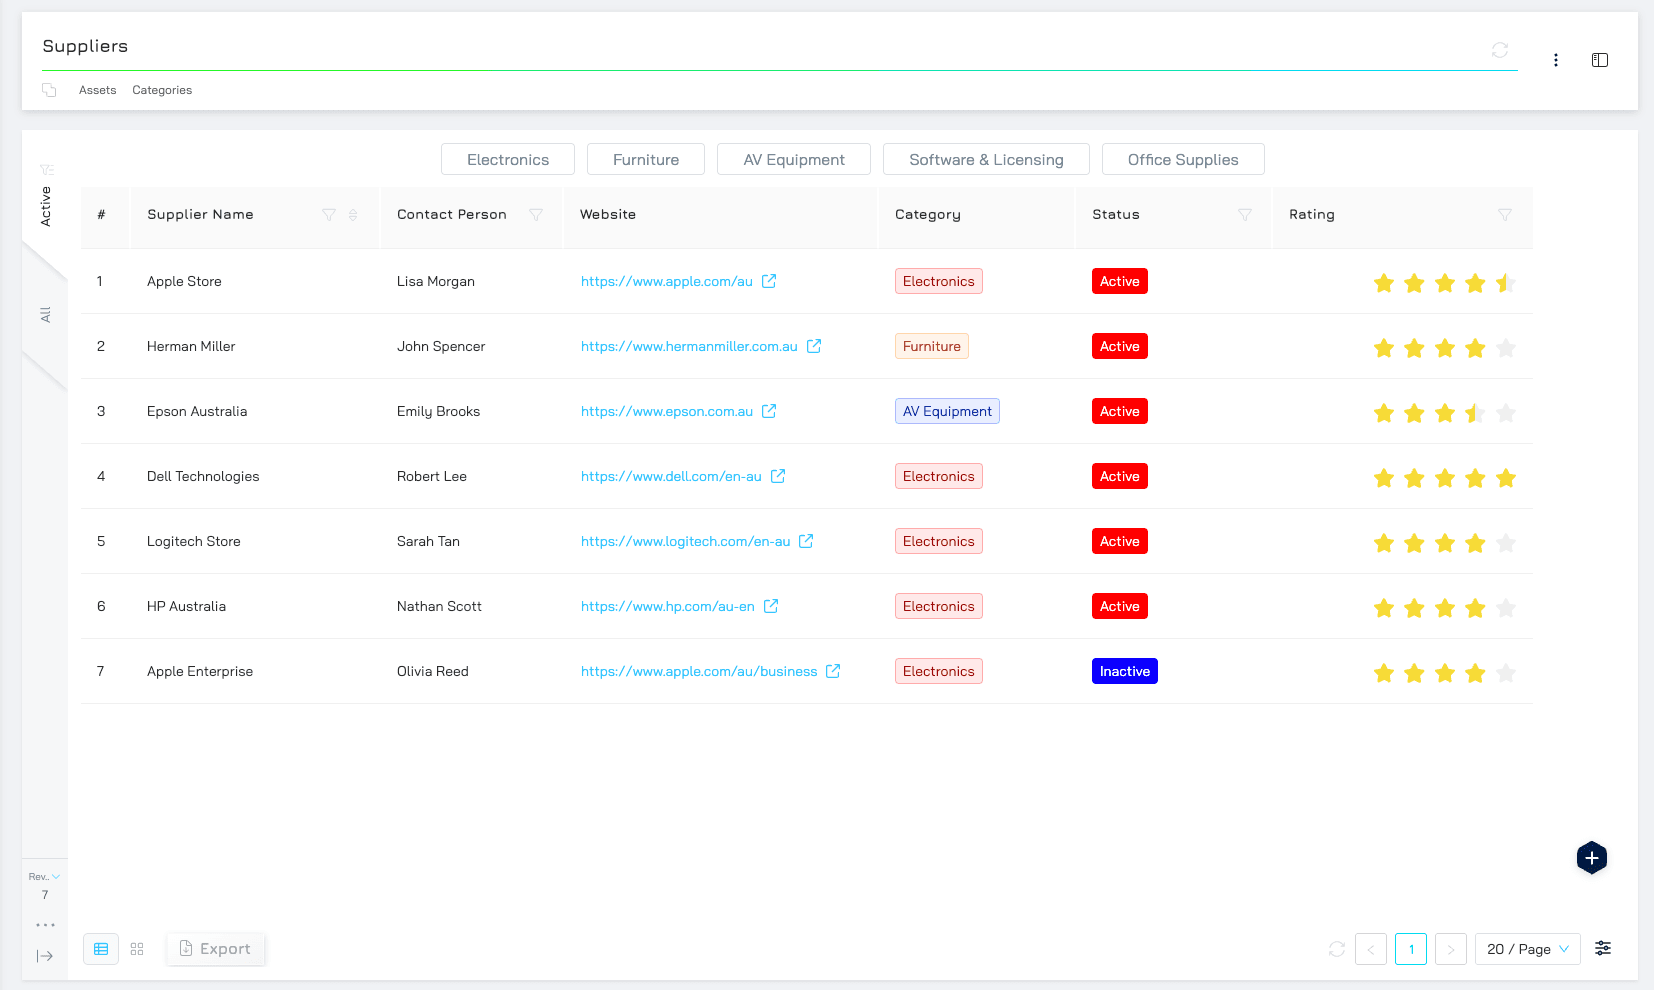The height and width of the screenshot is (990, 1654).
Task: Filter by Office Supplies category
Action: click(1183, 159)
